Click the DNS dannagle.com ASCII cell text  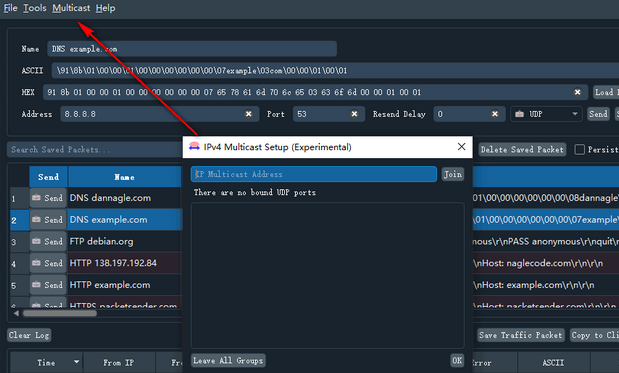click(x=546, y=198)
